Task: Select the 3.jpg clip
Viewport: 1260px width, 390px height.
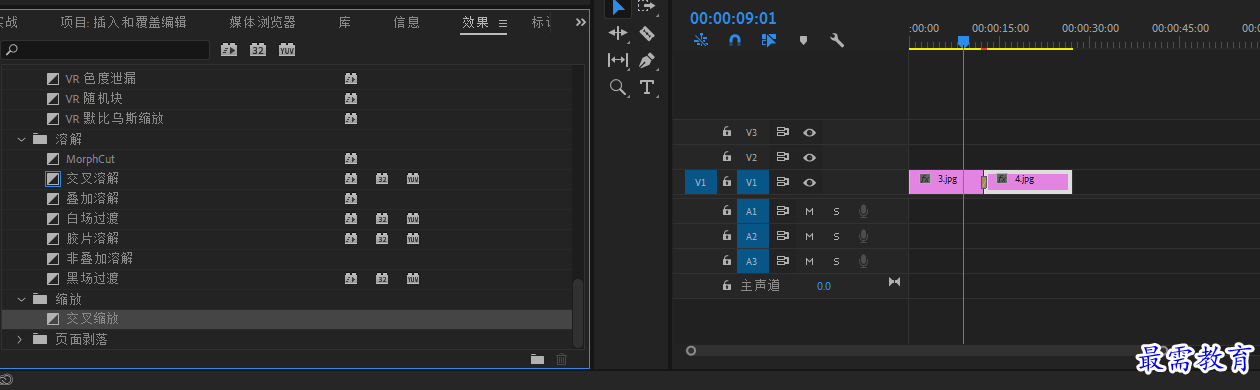Action: [x=945, y=181]
